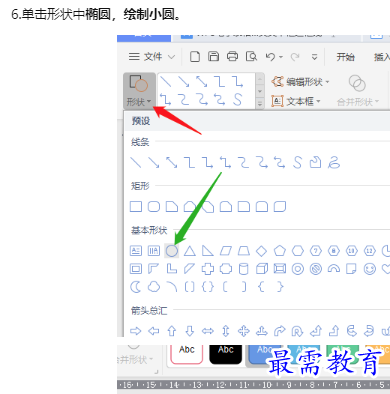Select the isosceles triangle shape

point(190,251)
